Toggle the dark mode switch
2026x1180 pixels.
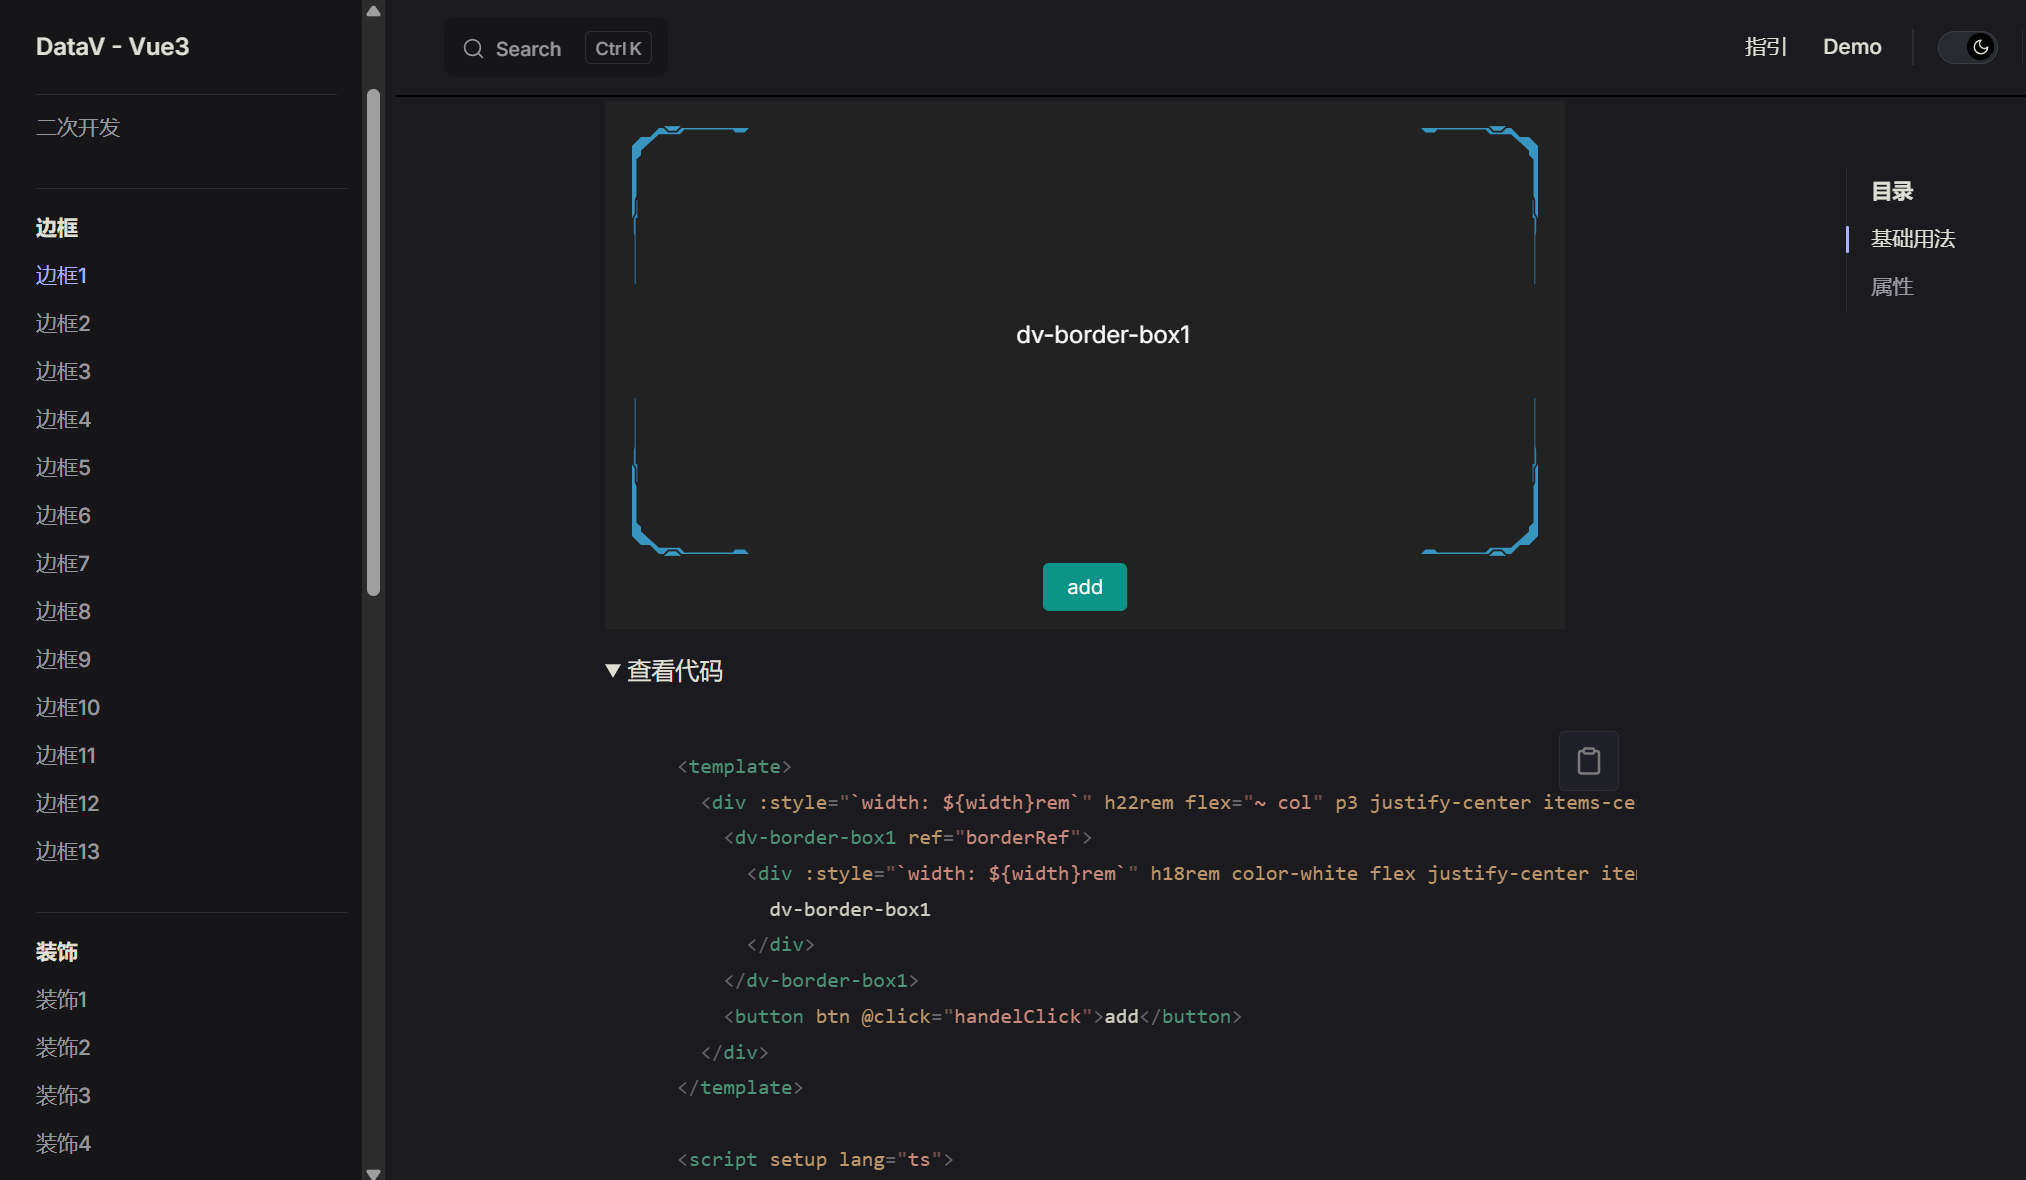pyautogui.click(x=1967, y=47)
